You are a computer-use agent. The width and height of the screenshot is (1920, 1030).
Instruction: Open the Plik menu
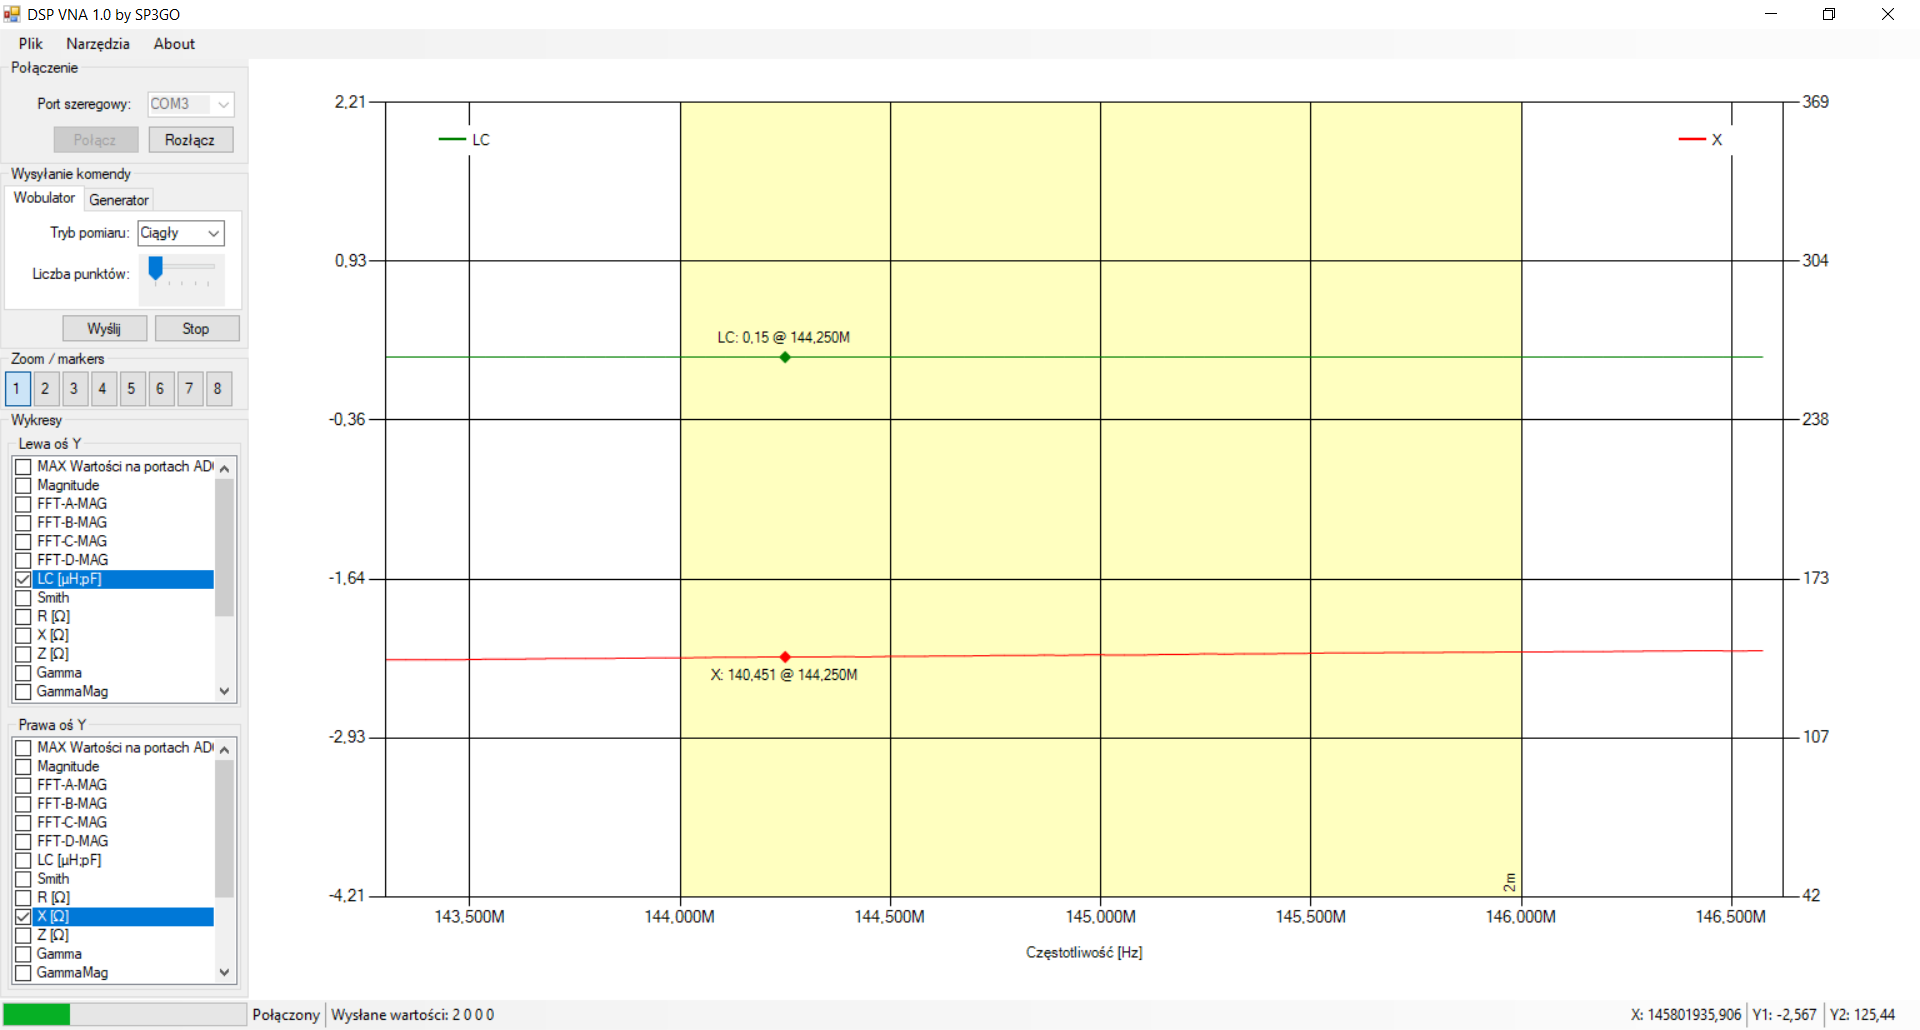(31, 44)
